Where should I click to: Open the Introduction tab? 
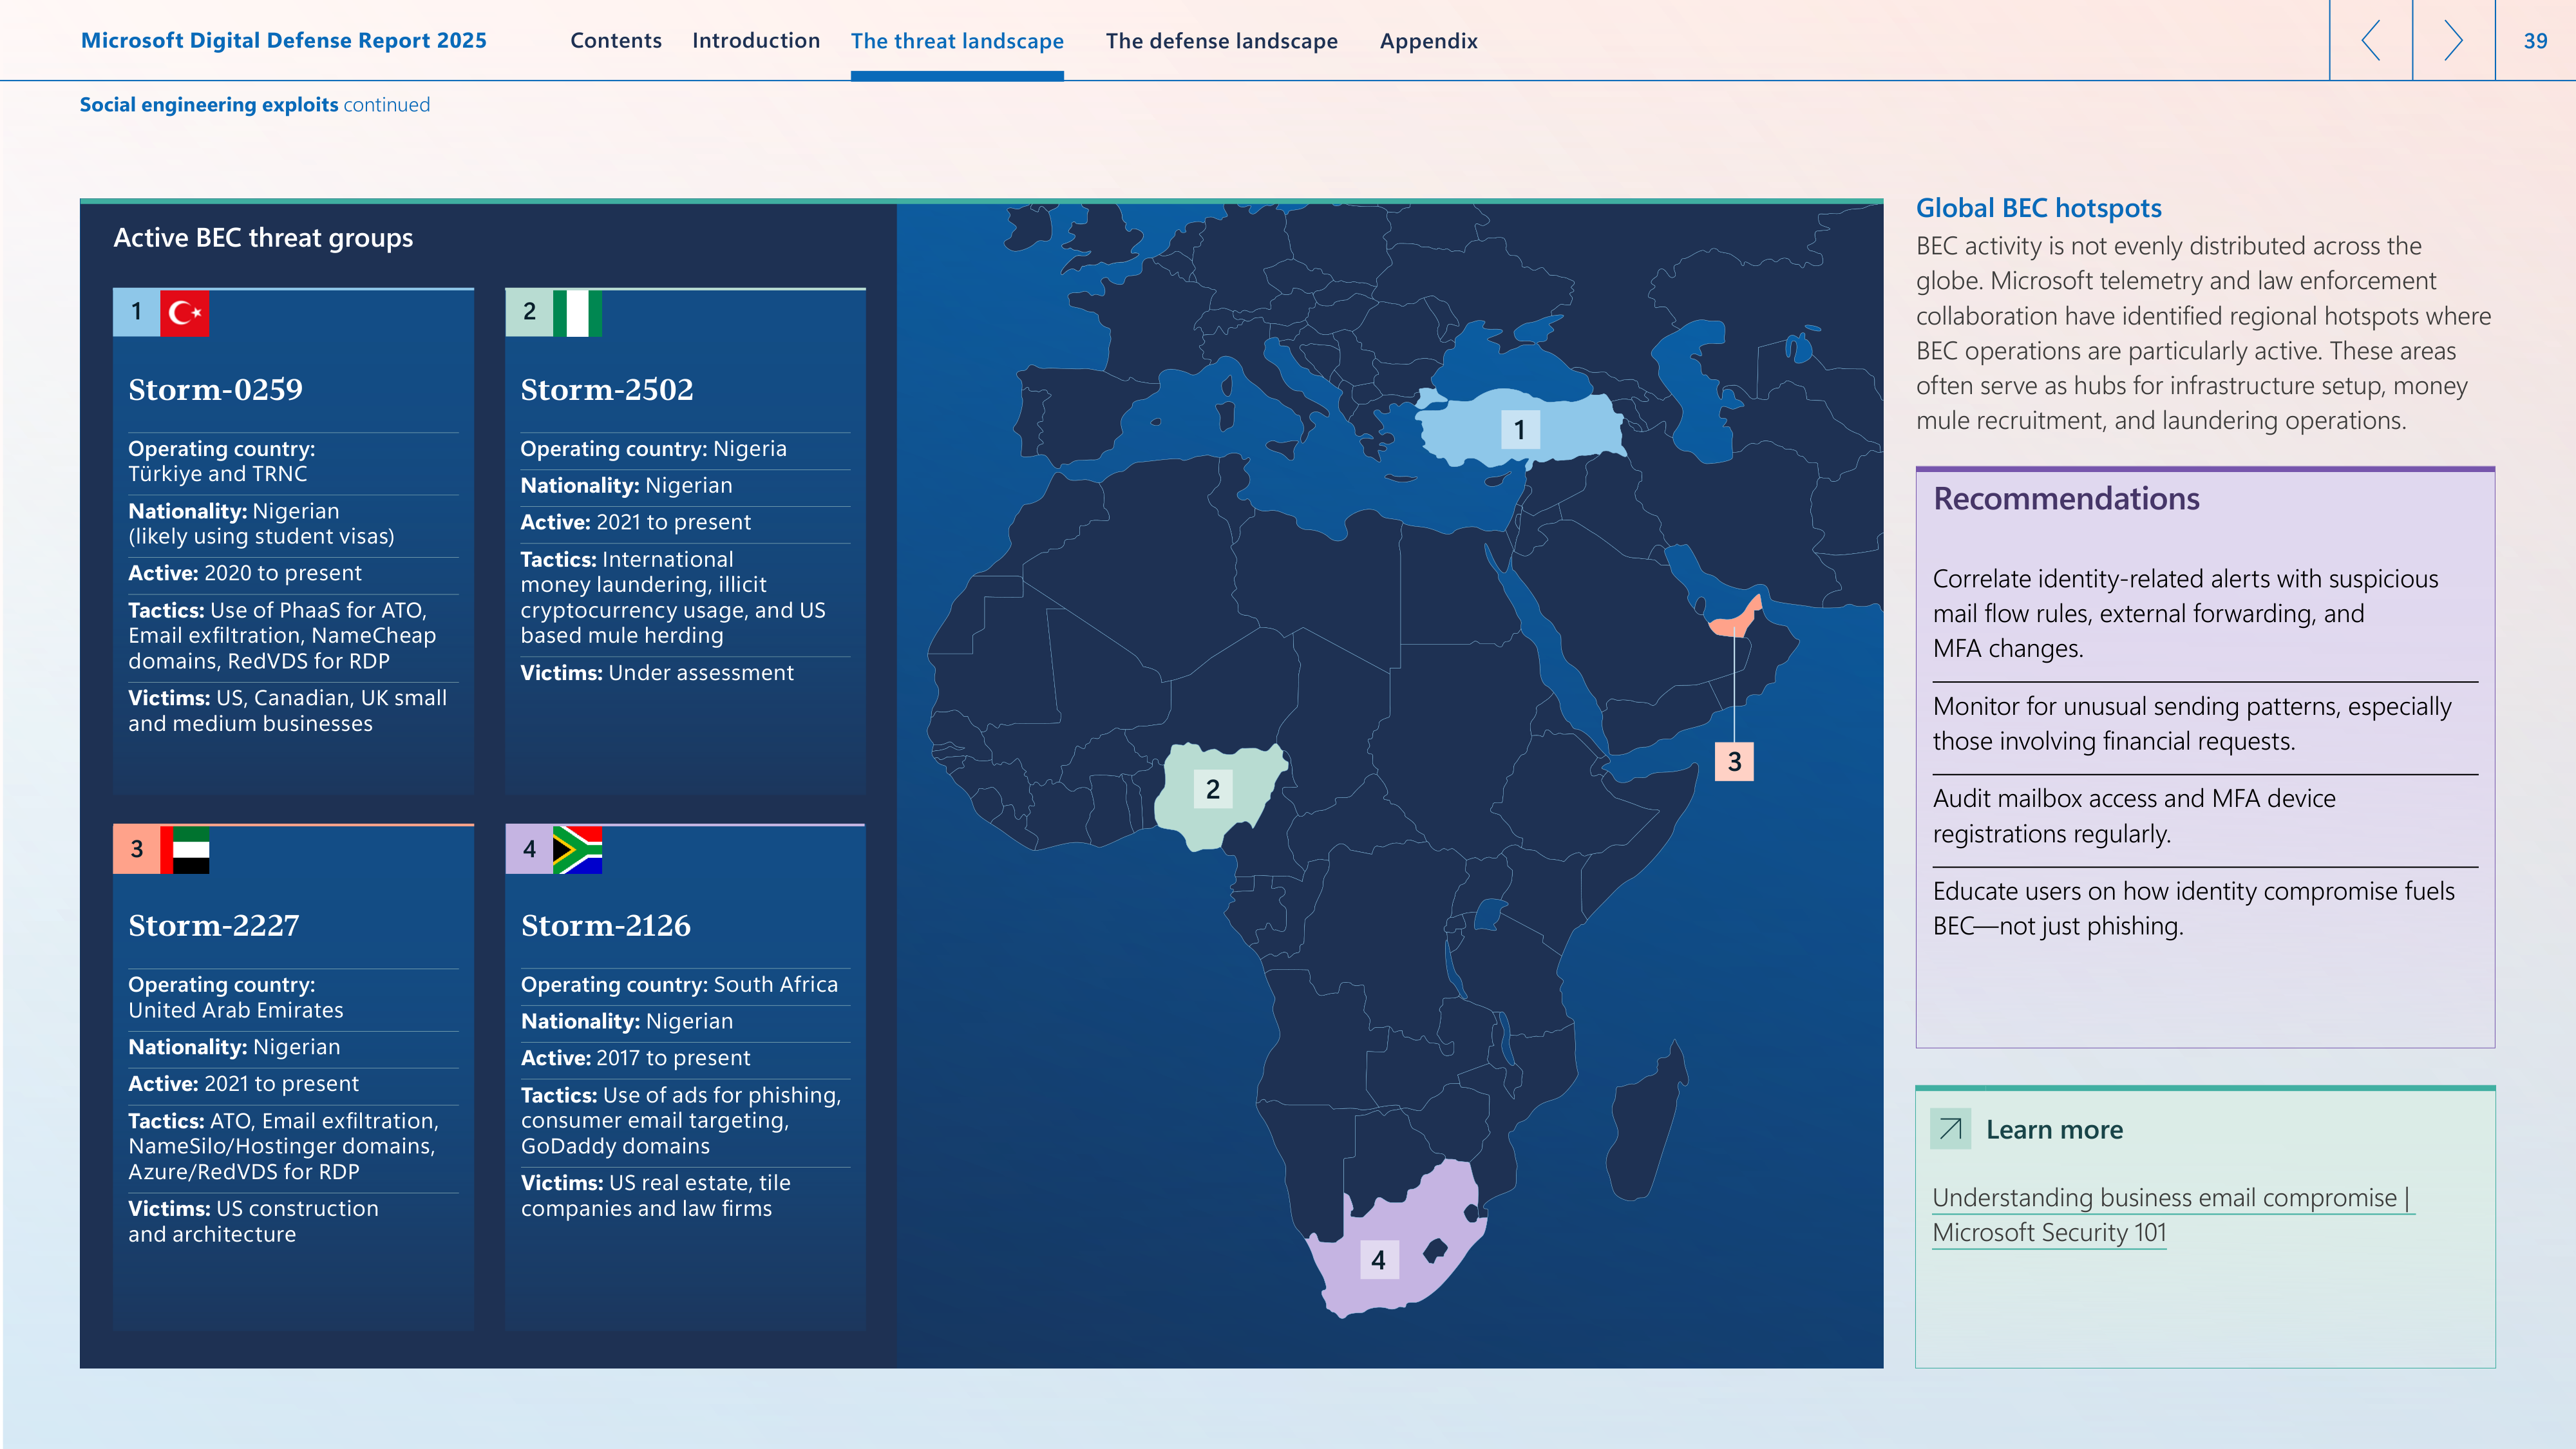tap(756, 41)
